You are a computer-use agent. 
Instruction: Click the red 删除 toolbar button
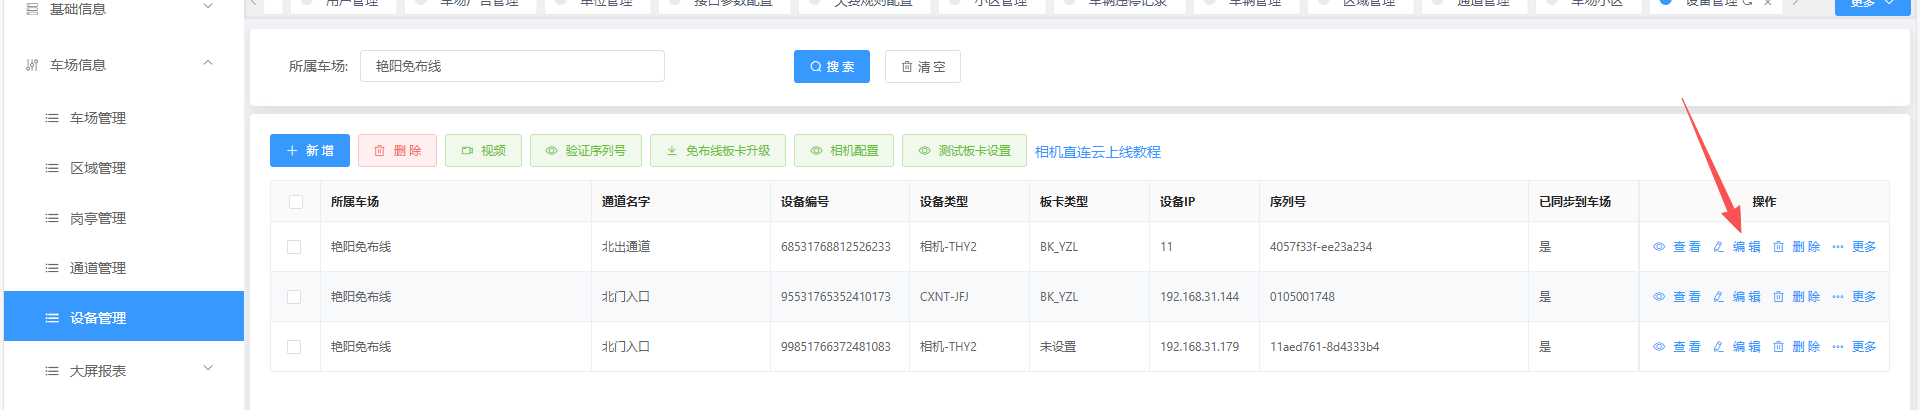click(x=397, y=150)
